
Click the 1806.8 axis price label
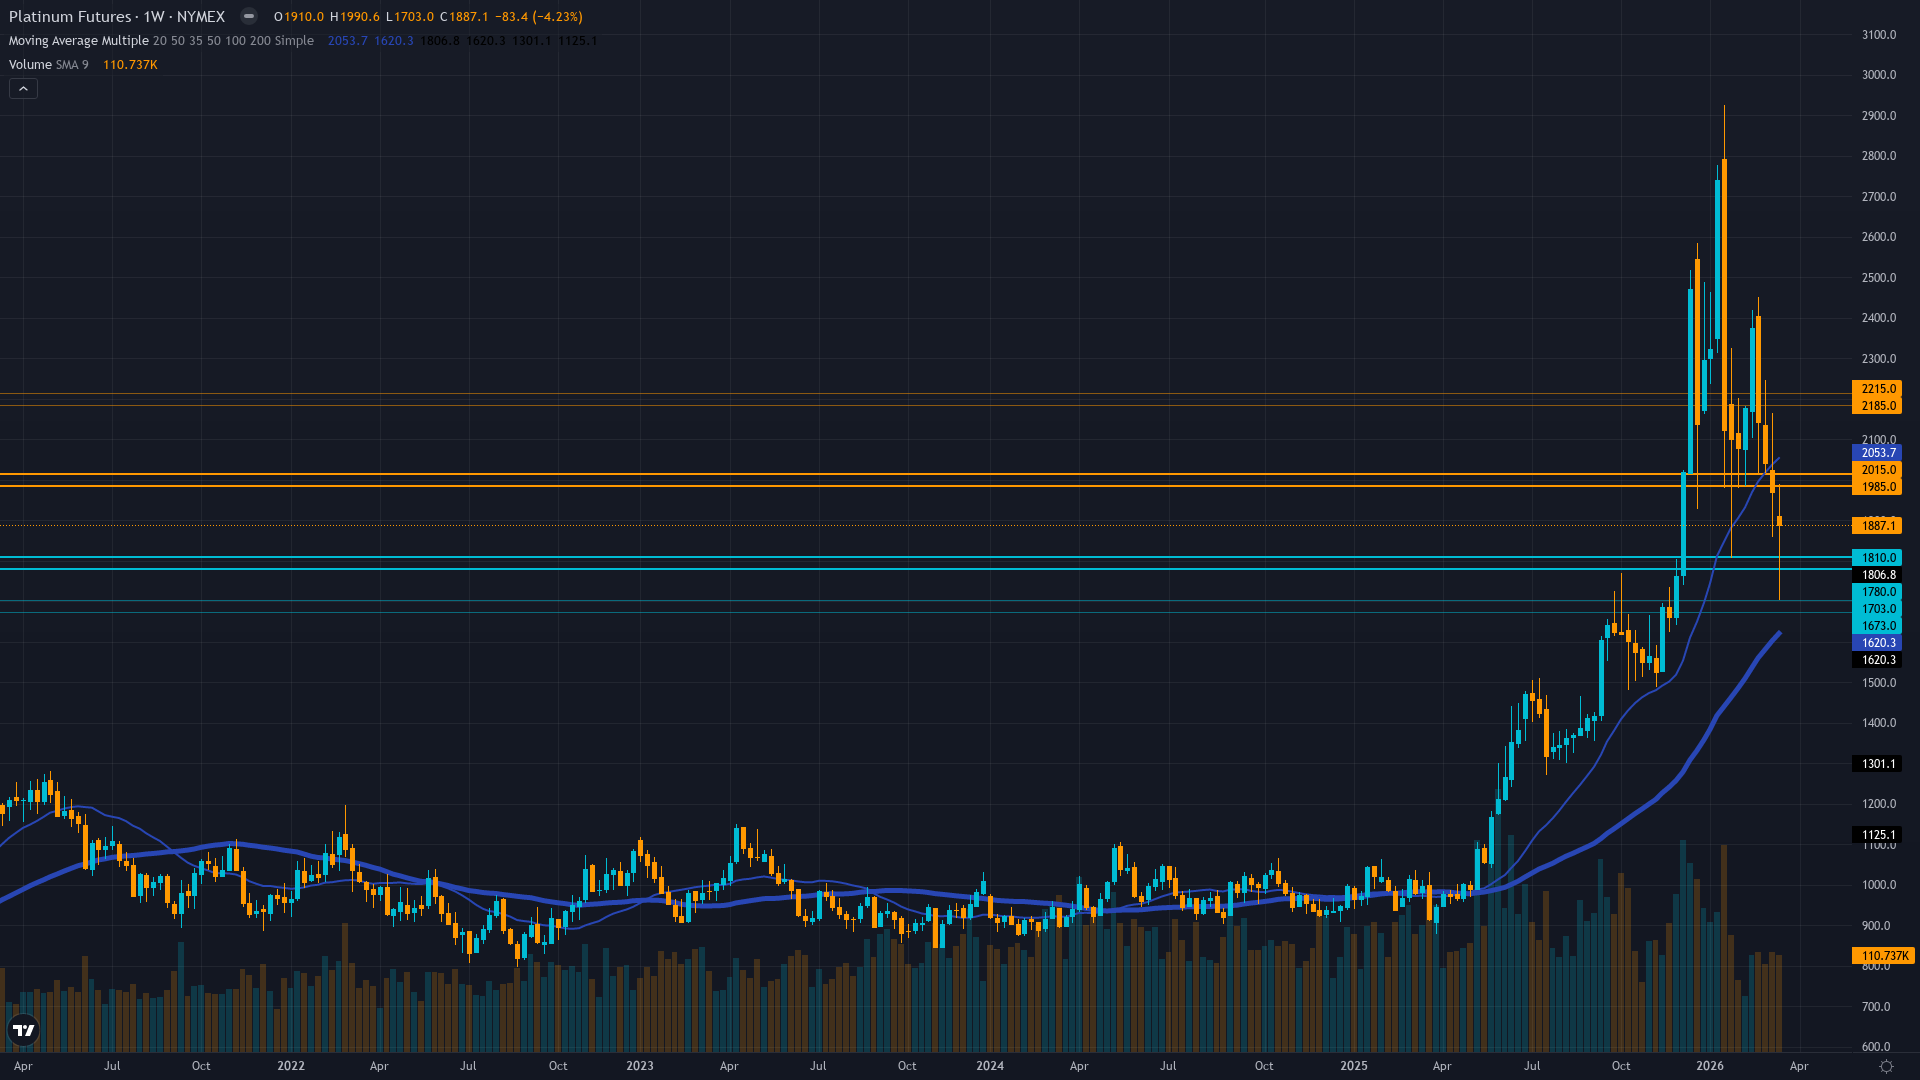coord(1878,575)
